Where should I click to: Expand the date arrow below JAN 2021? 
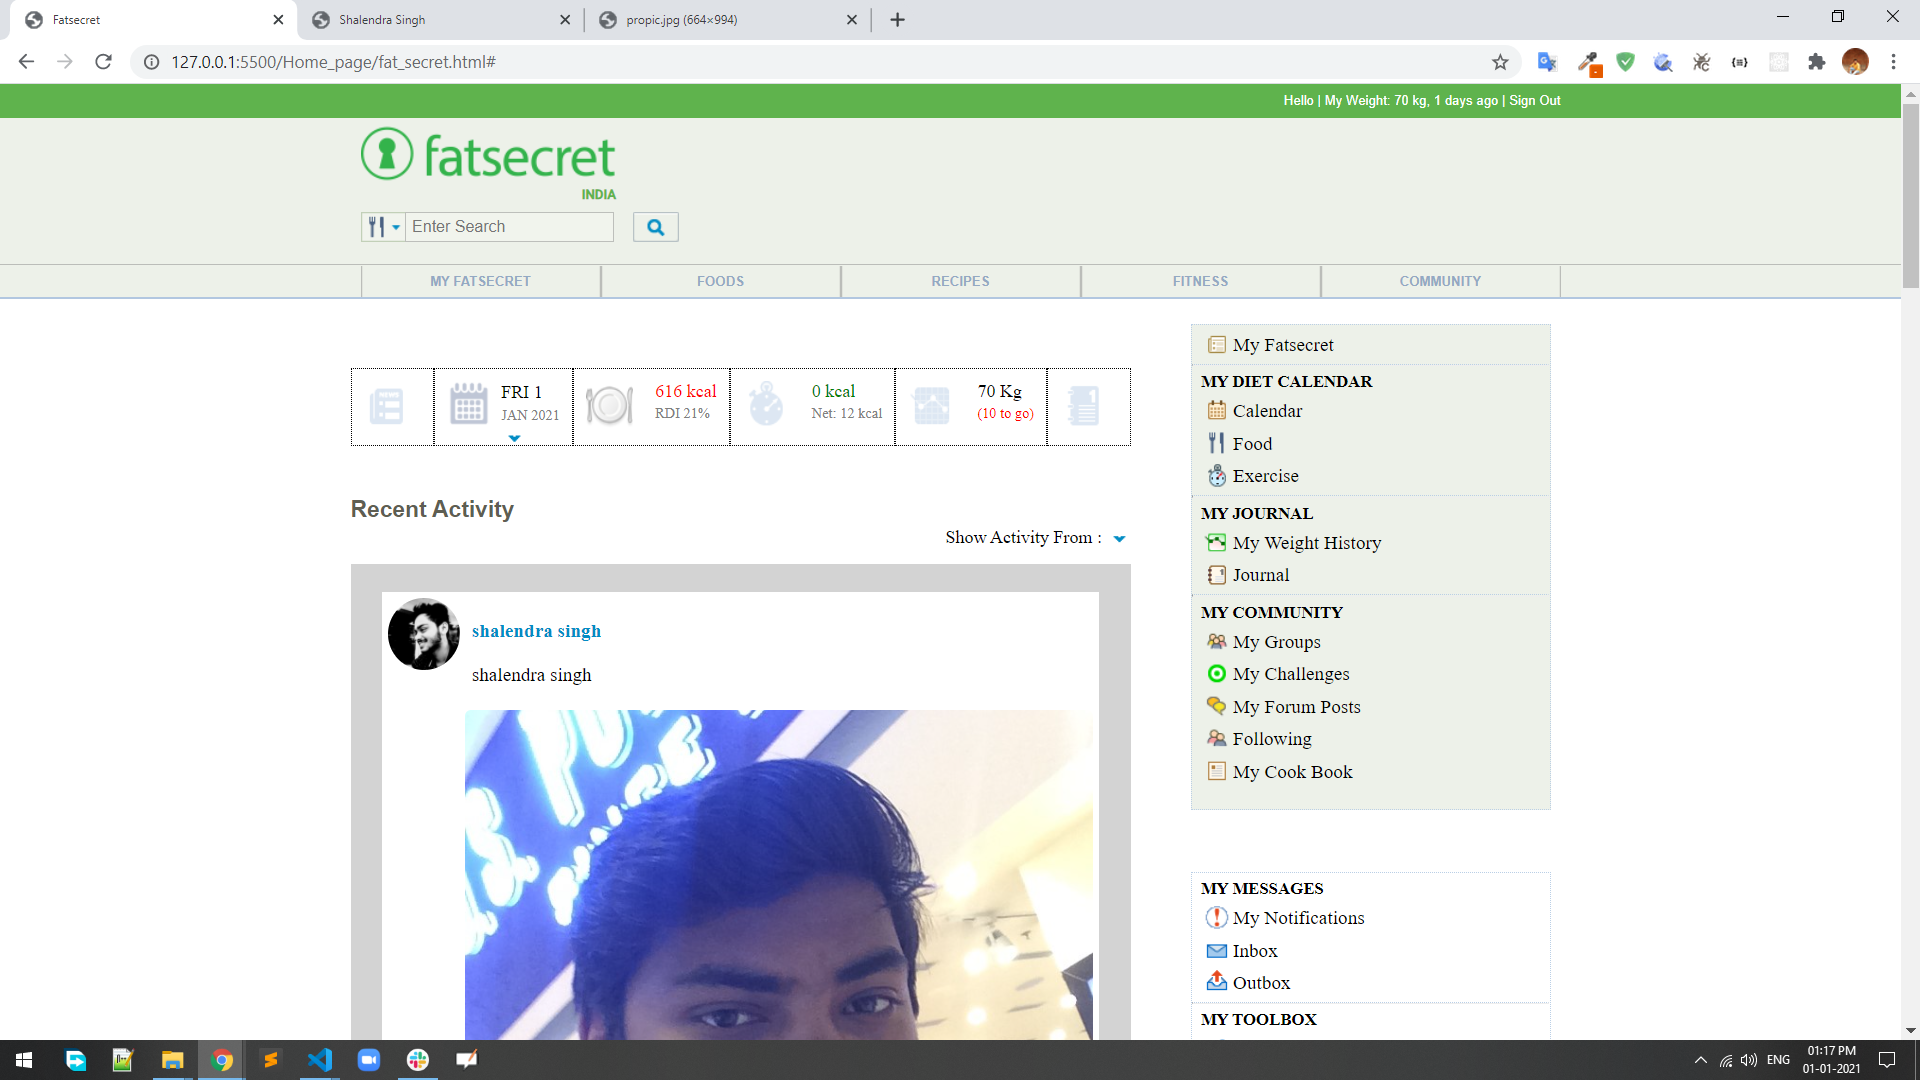pyautogui.click(x=514, y=438)
